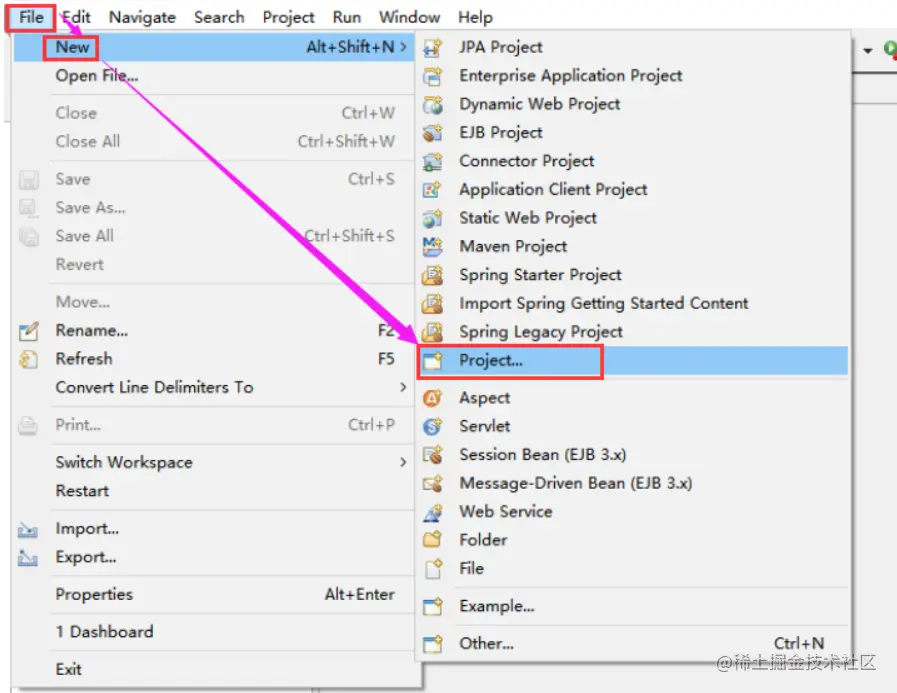
Task: Open the Search menu
Action: (219, 17)
